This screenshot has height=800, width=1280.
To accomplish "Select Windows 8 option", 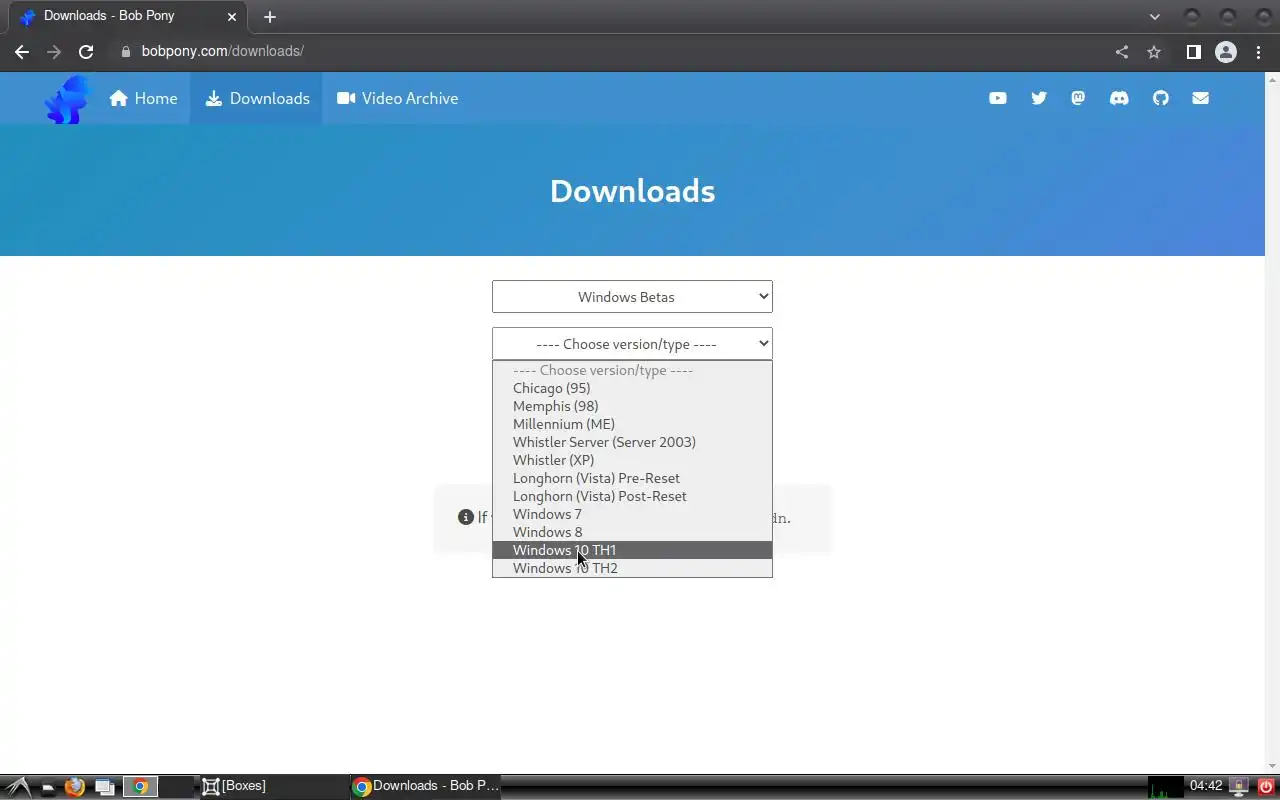I will (632, 532).
